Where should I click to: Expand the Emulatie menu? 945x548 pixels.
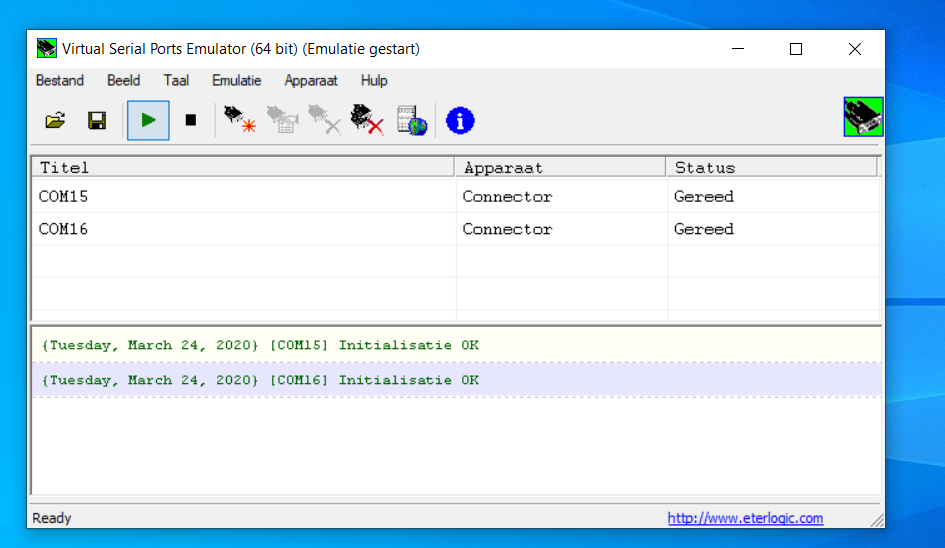(x=236, y=80)
